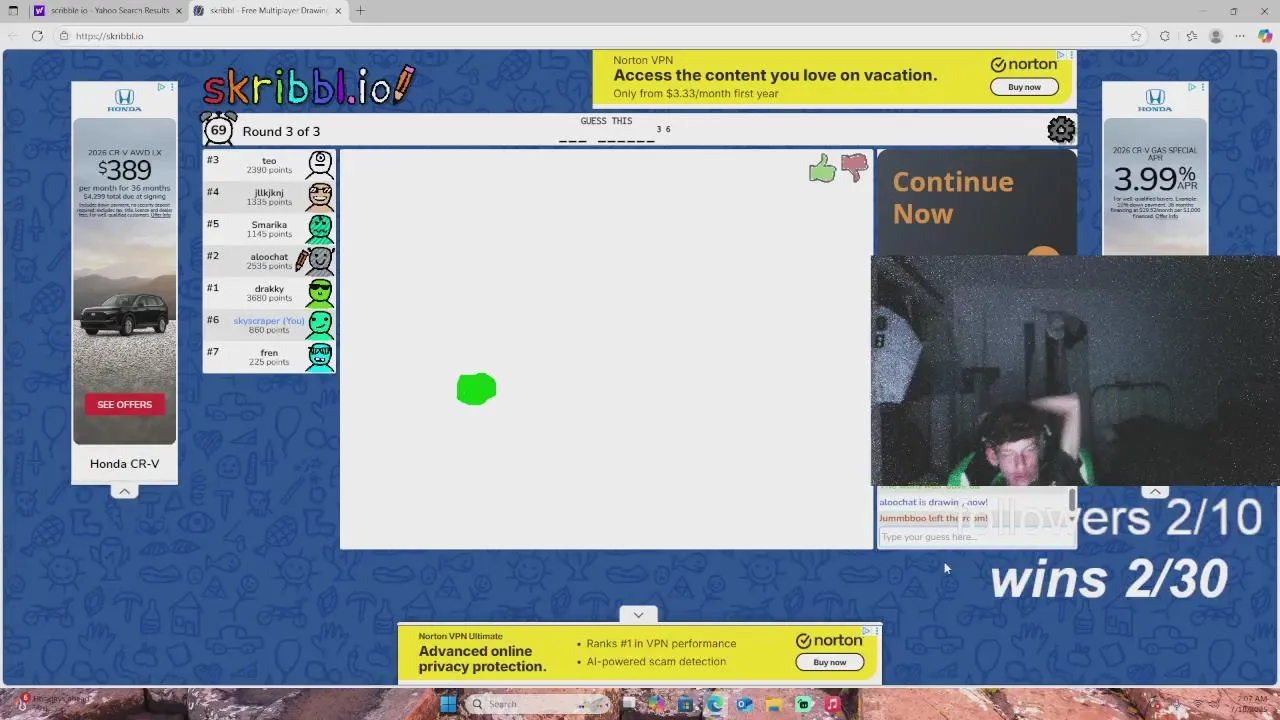
Task: Open the Honda CR-V link
Action: coord(124,464)
